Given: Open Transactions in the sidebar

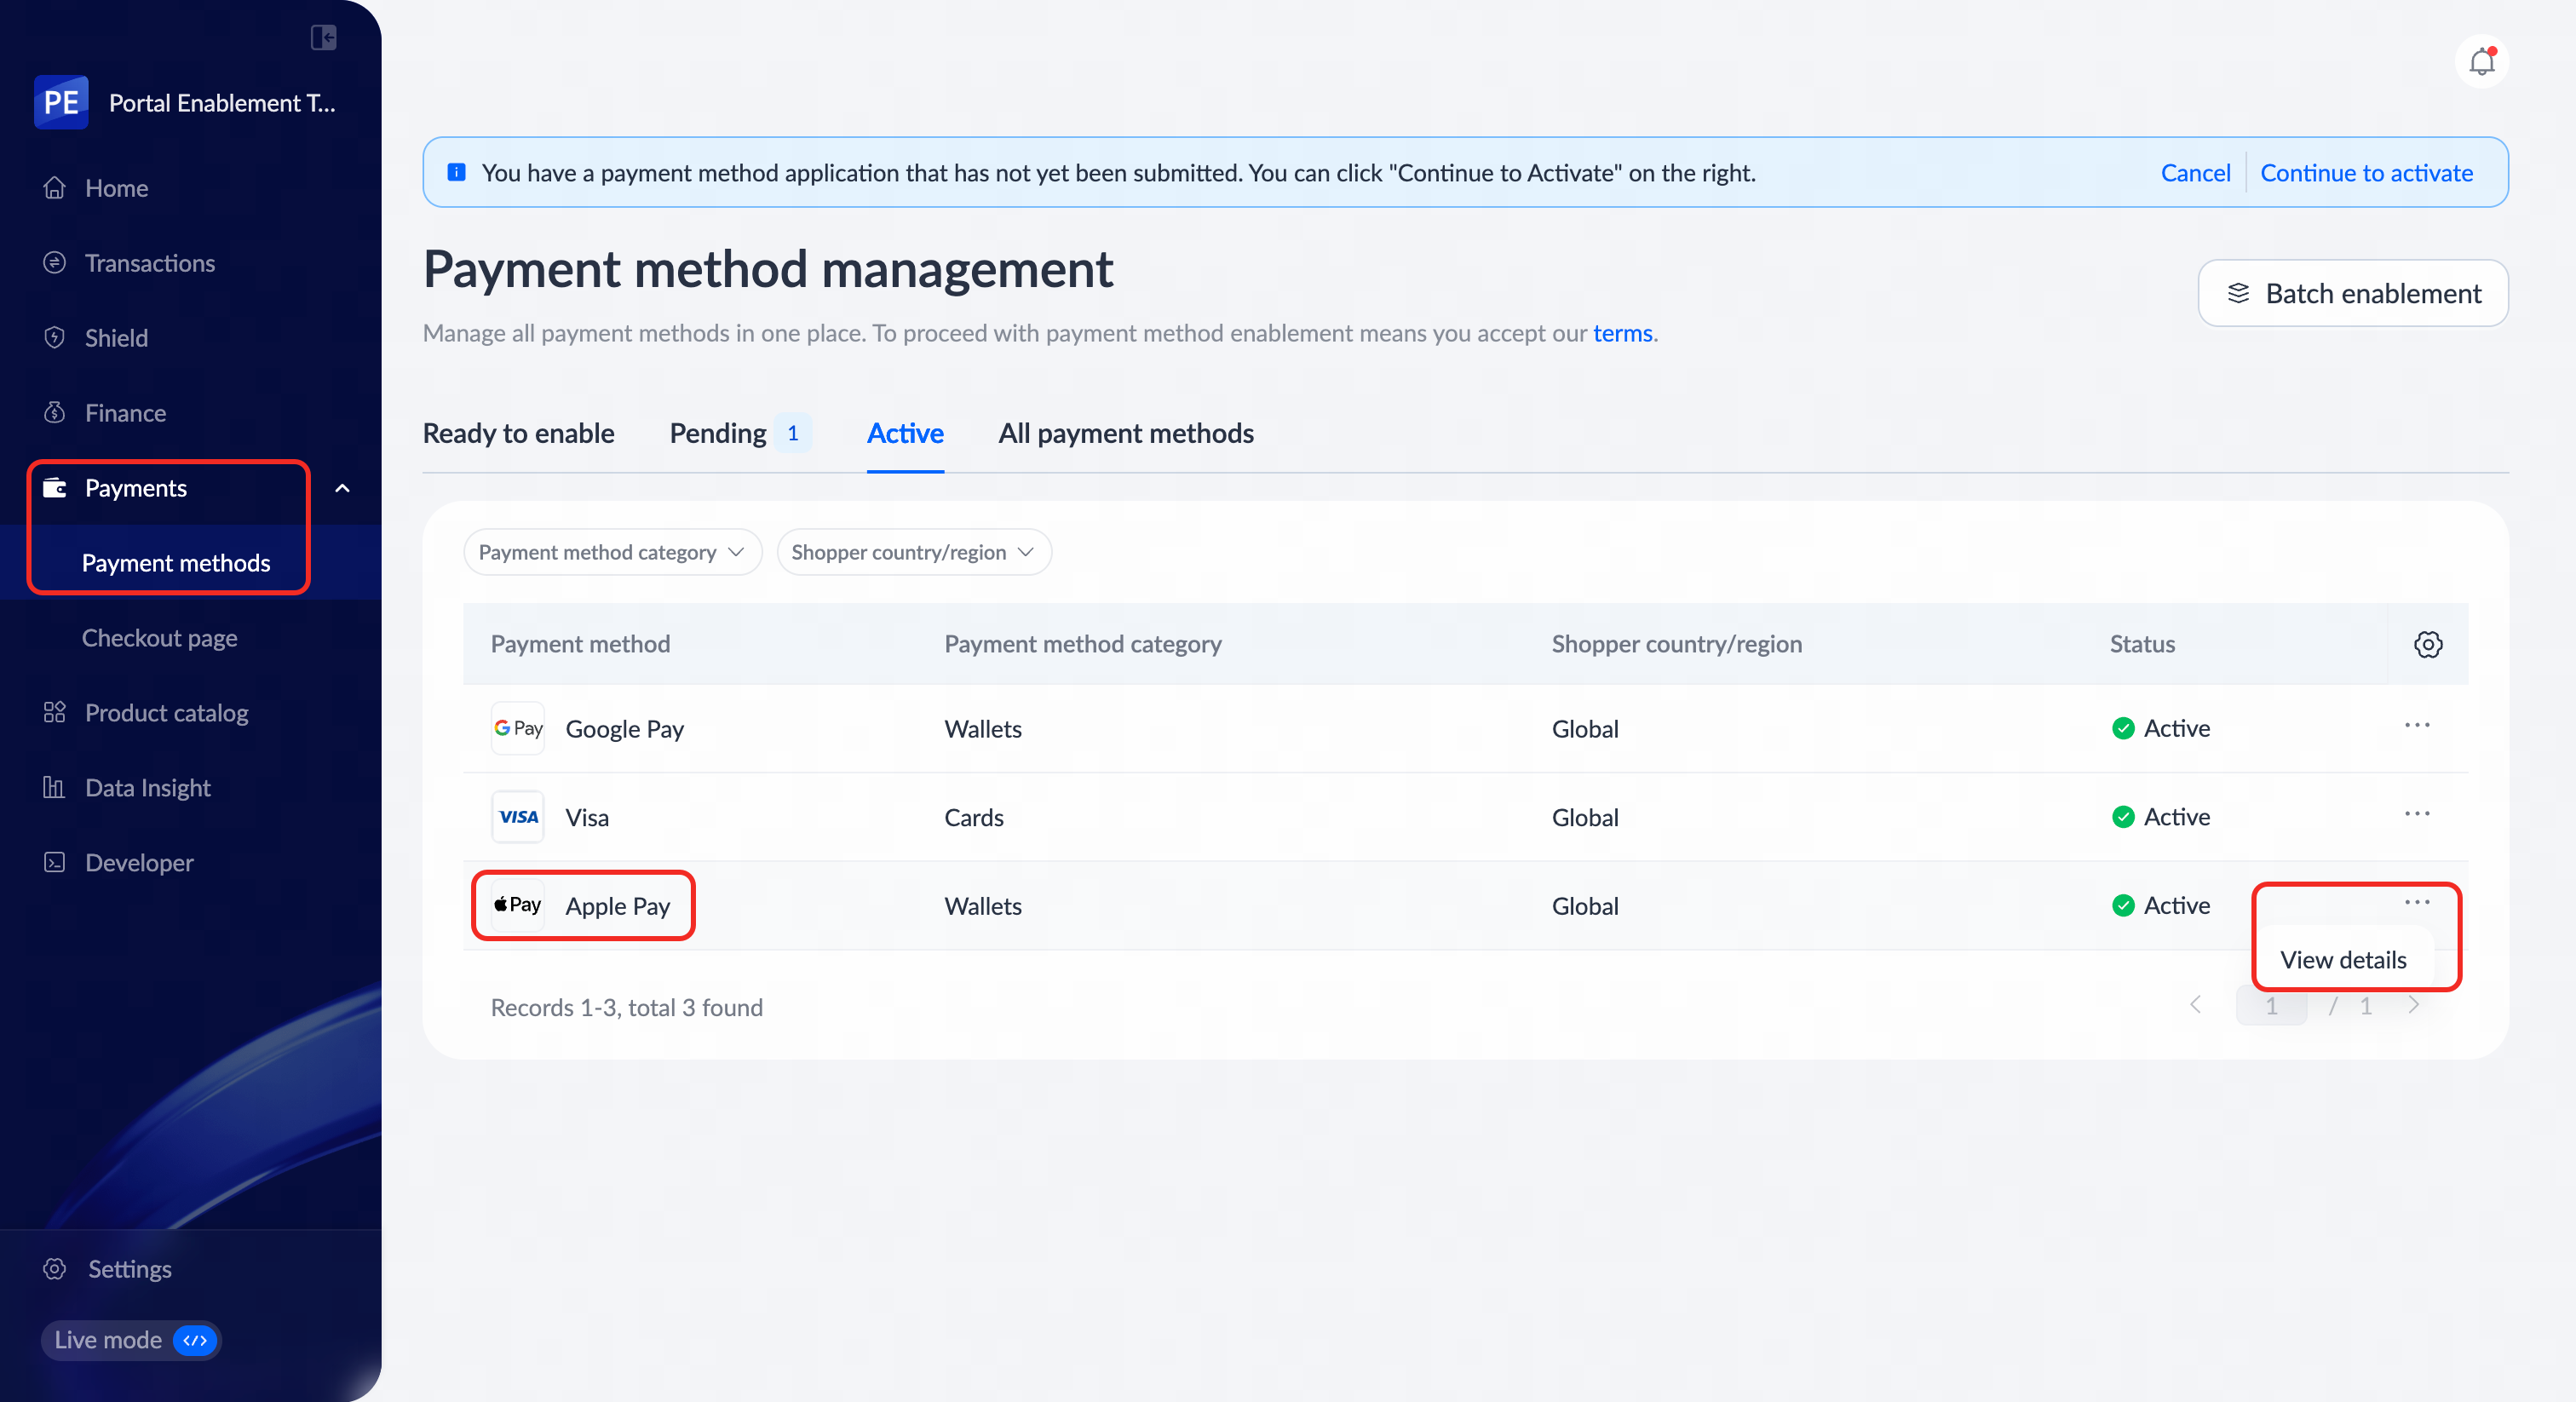Looking at the screenshot, I should click(x=150, y=263).
